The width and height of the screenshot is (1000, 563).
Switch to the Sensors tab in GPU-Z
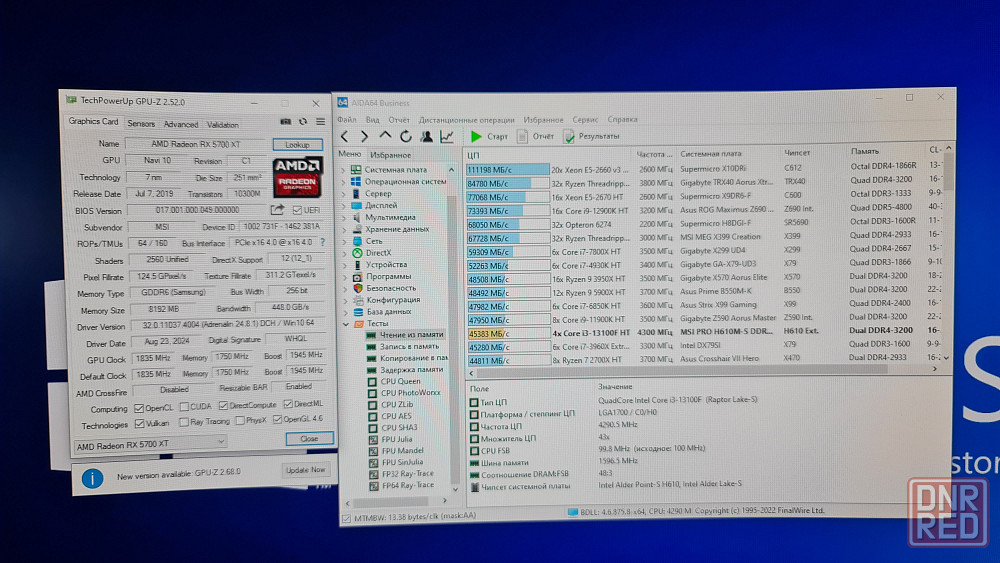click(x=141, y=124)
